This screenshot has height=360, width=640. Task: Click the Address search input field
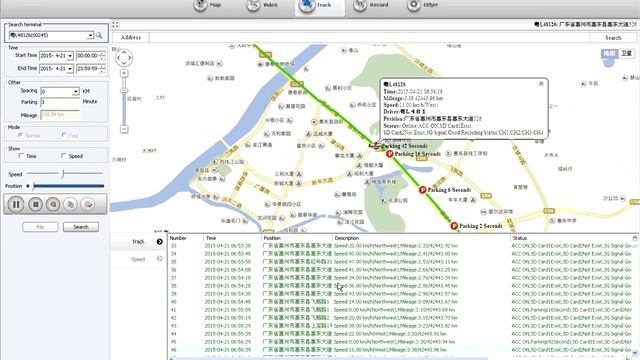tap(369, 38)
